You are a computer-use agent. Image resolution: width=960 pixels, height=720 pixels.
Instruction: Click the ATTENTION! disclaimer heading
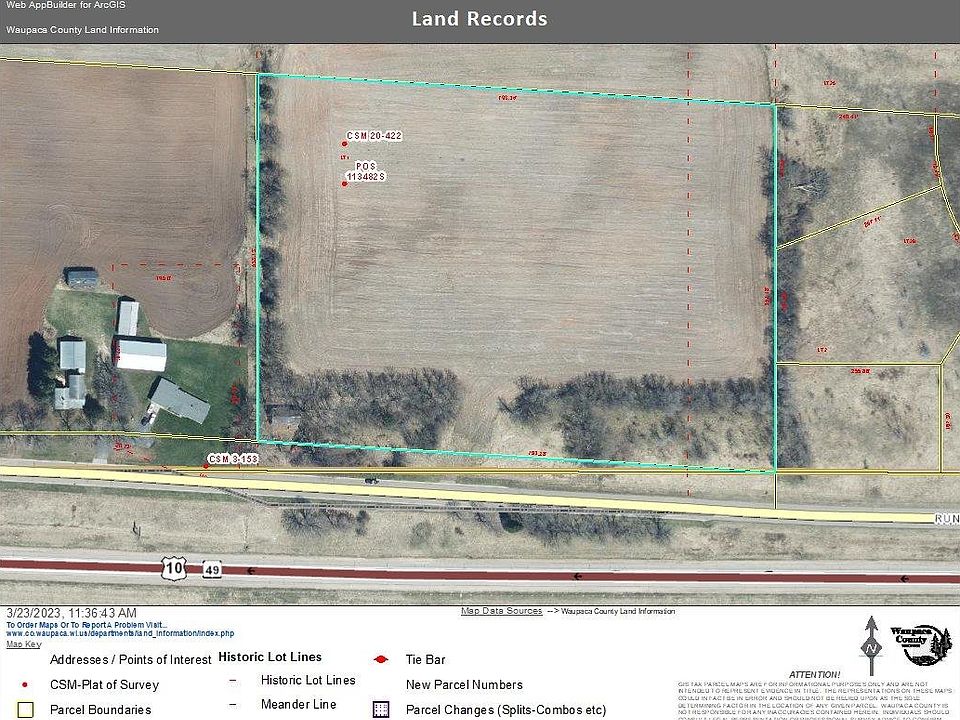[814, 674]
